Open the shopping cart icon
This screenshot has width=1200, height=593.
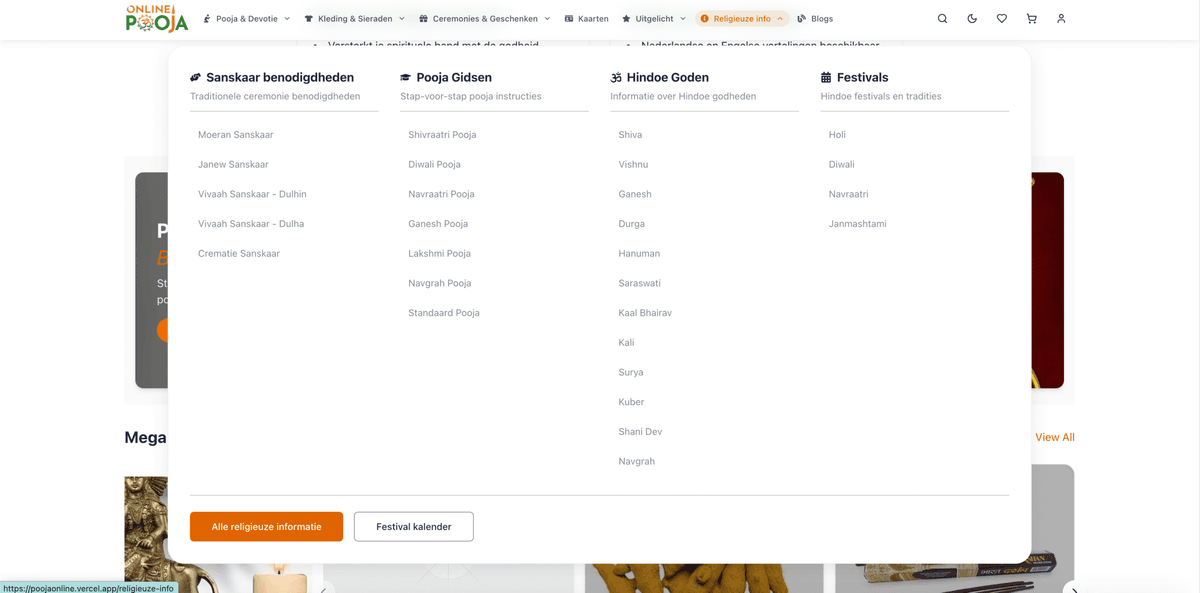[1031, 19]
